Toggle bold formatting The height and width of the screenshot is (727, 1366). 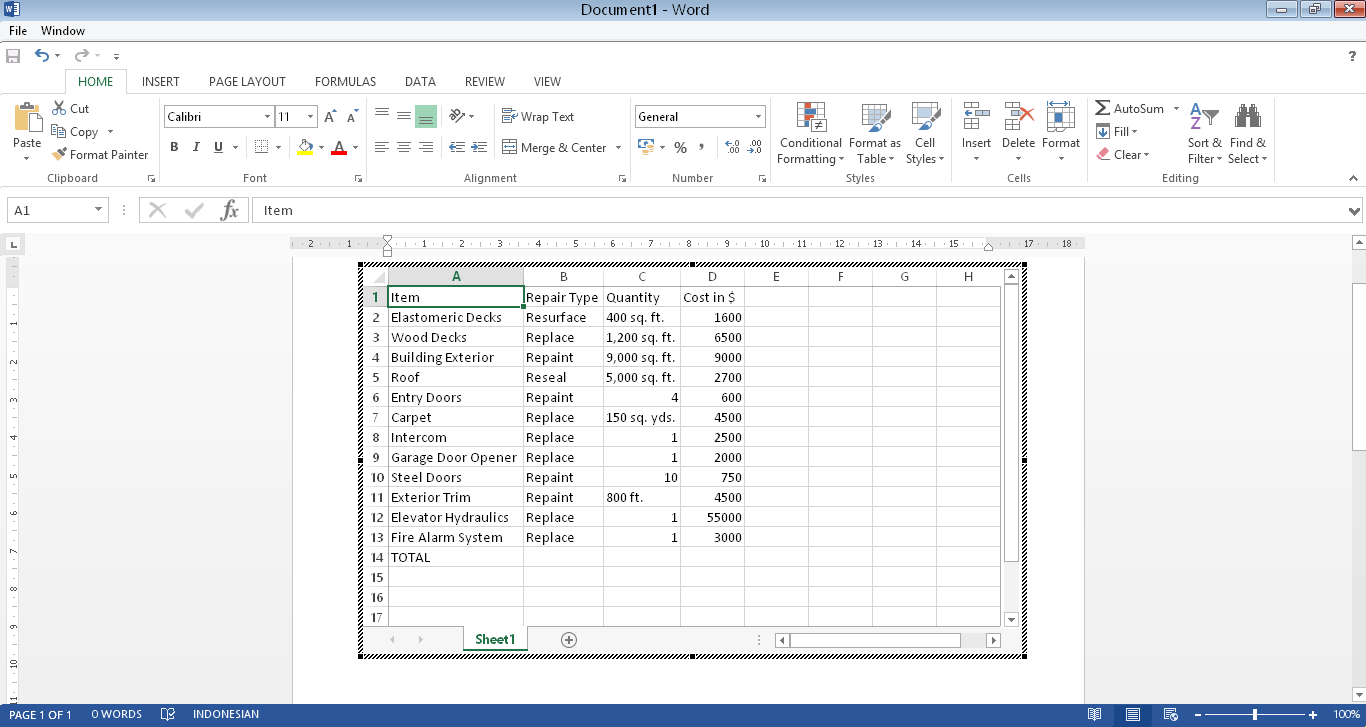click(x=173, y=147)
